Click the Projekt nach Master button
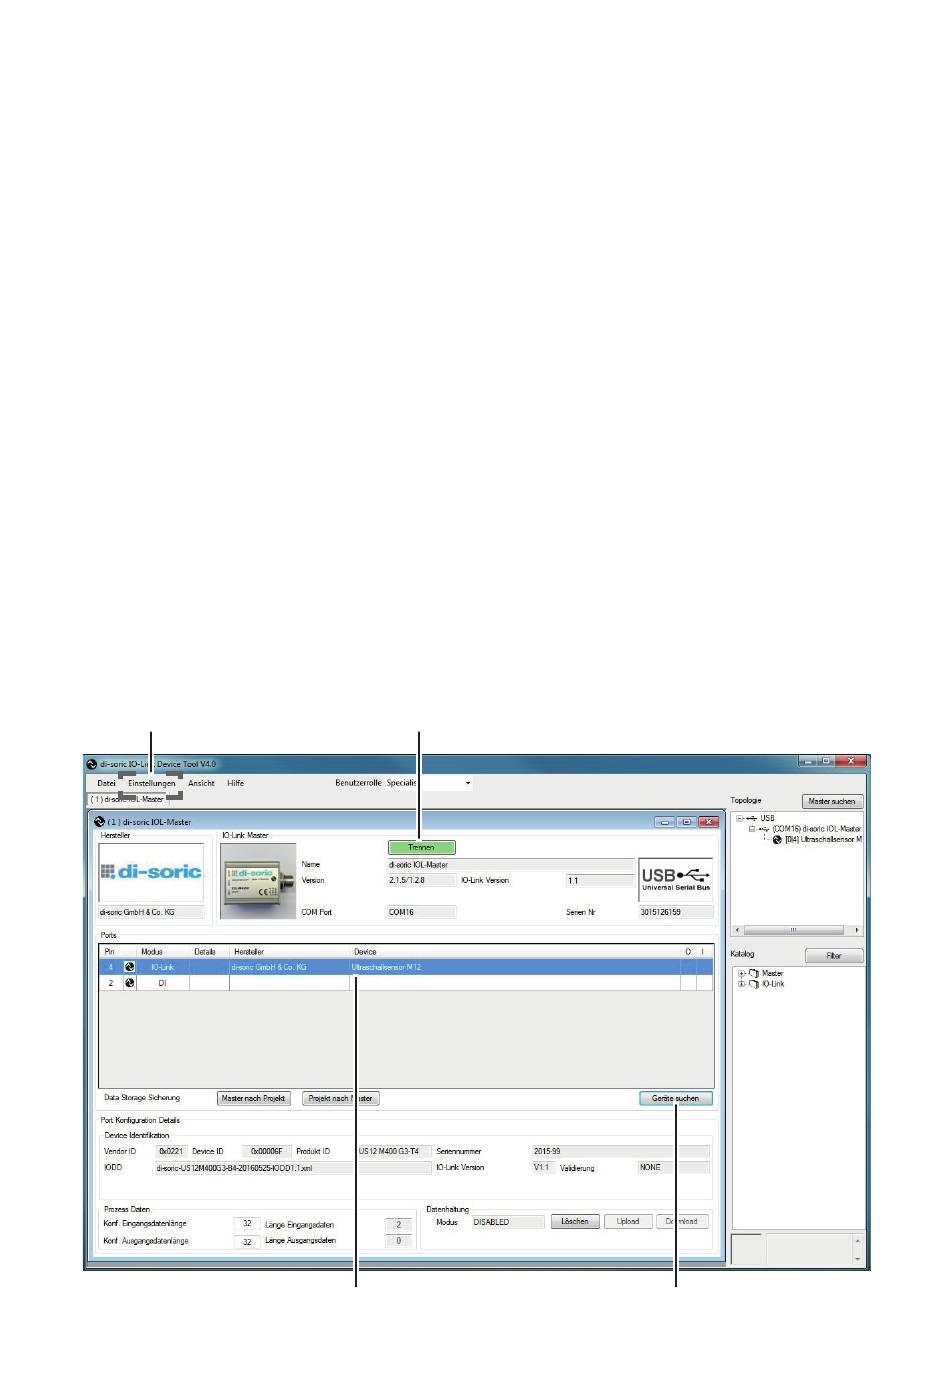This screenshot has height=1383, width=950. [x=341, y=1098]
